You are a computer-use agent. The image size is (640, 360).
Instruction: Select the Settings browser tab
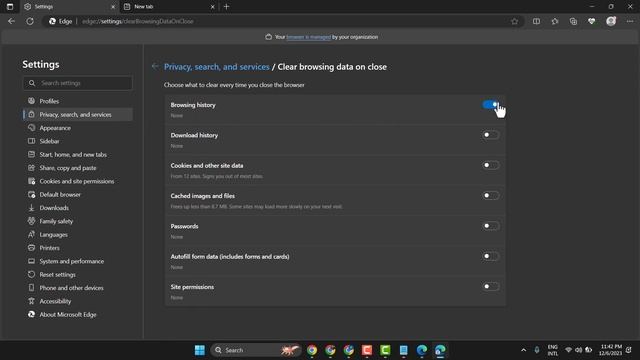point(69,7)
